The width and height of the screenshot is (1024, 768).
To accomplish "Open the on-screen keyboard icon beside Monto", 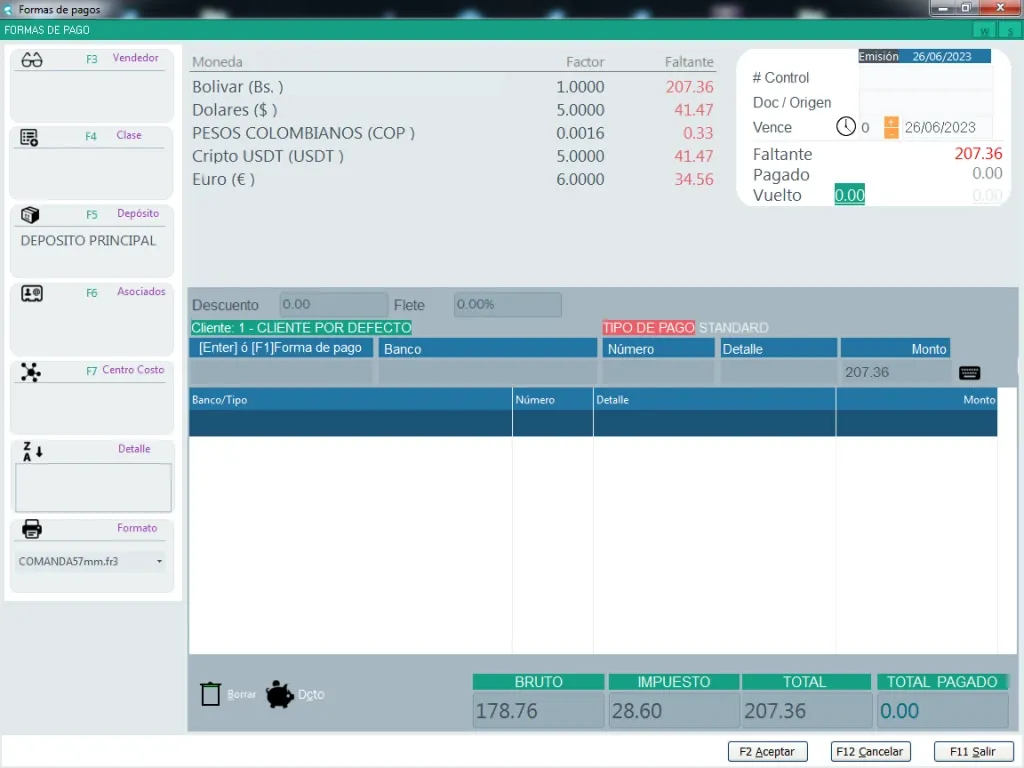I will [x=969, y=373].
